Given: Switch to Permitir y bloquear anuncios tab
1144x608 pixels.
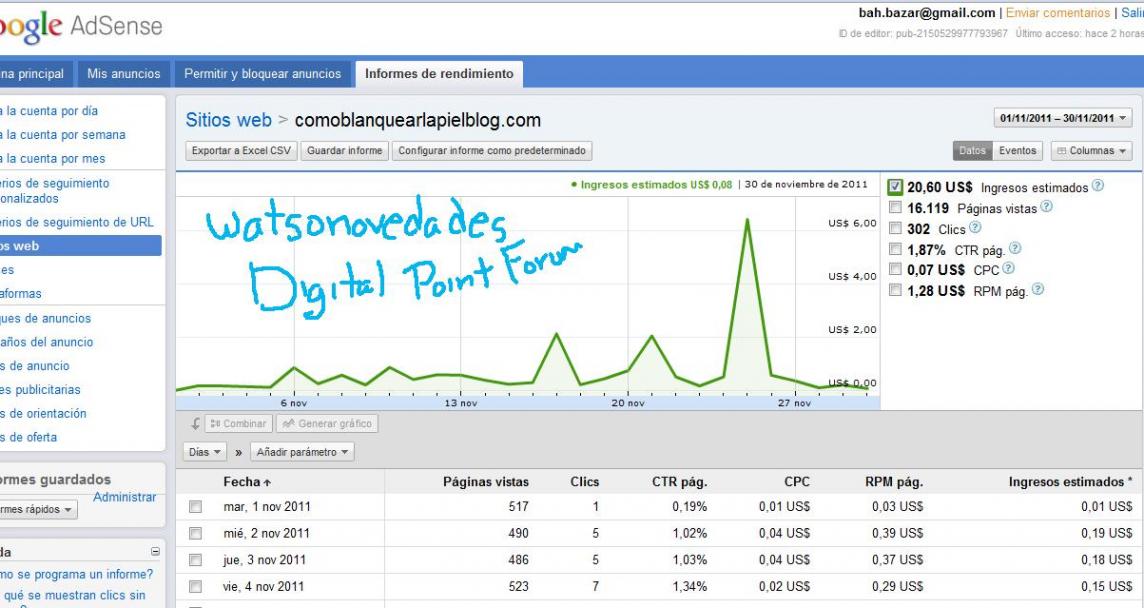Looking at the screenshot, I should click(262, 74).
